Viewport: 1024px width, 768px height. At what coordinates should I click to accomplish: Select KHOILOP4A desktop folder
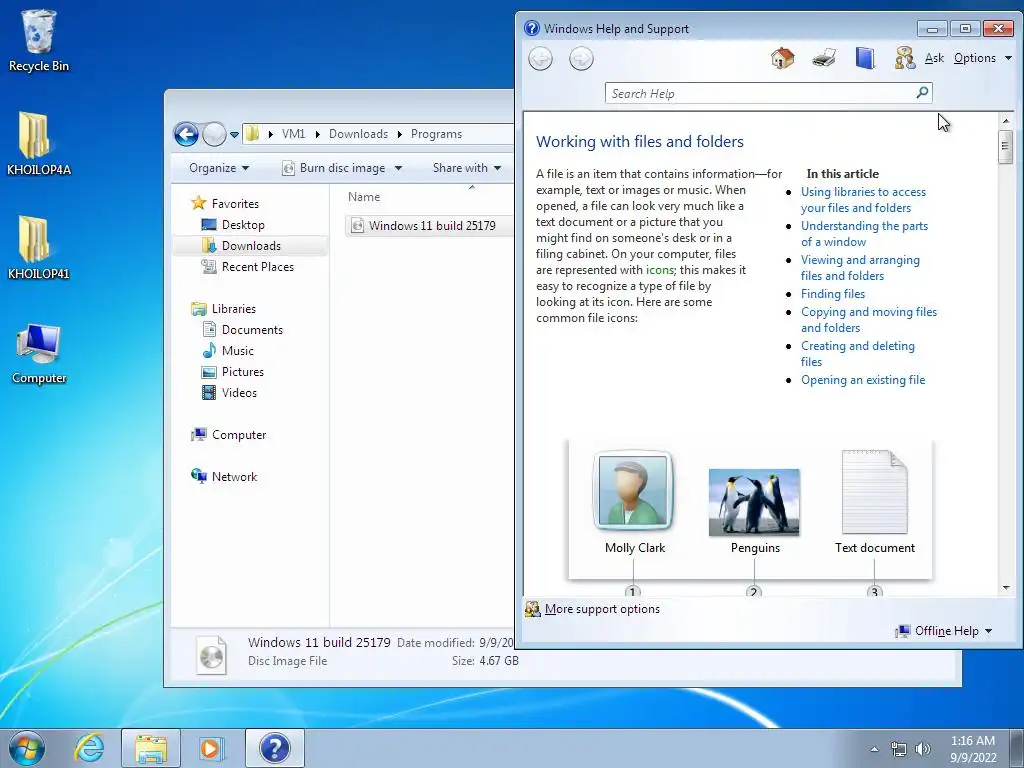(39, 144)
